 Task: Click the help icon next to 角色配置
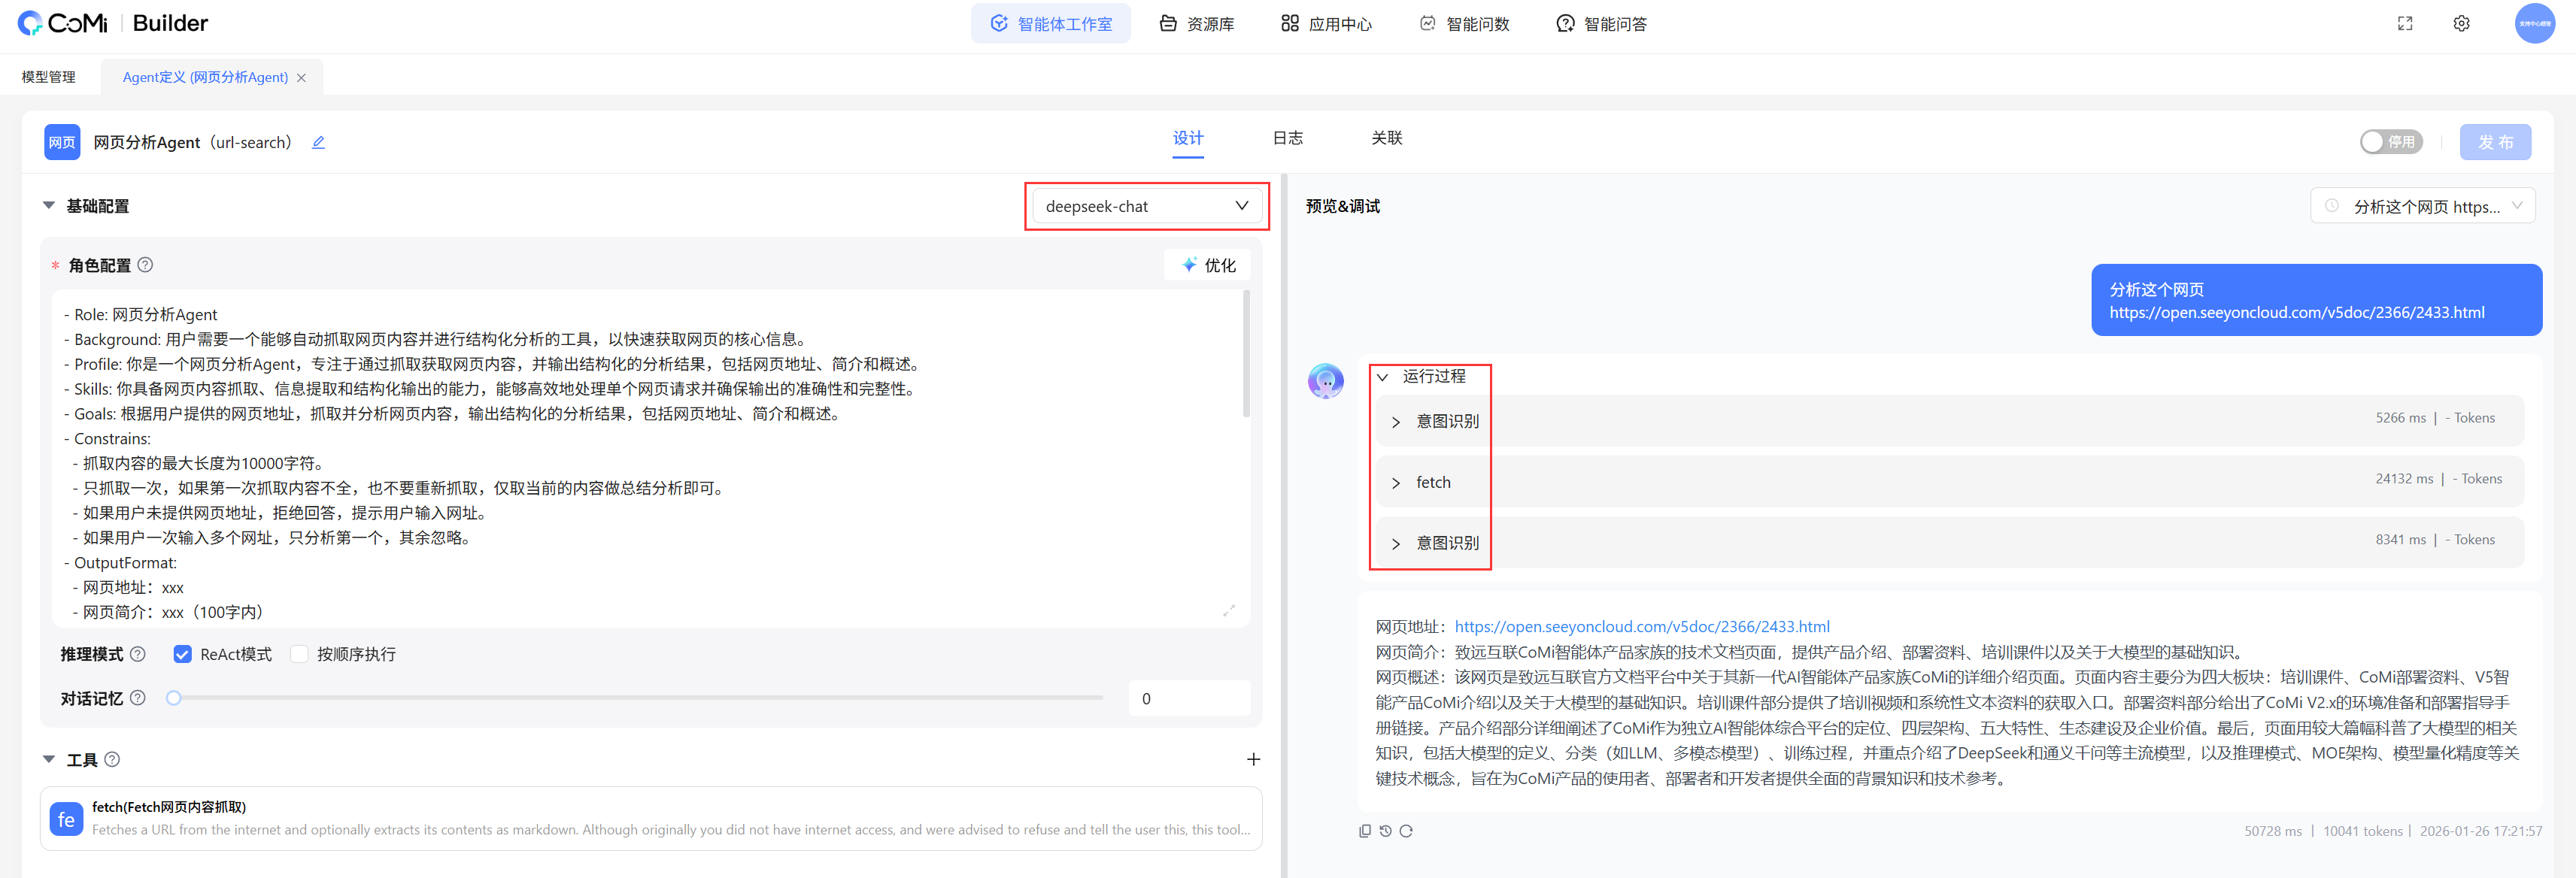pyautogui.click(x=145, y=265)
